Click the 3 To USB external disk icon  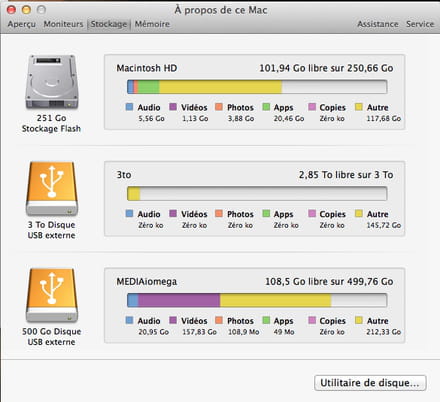[x=52, y=189]
